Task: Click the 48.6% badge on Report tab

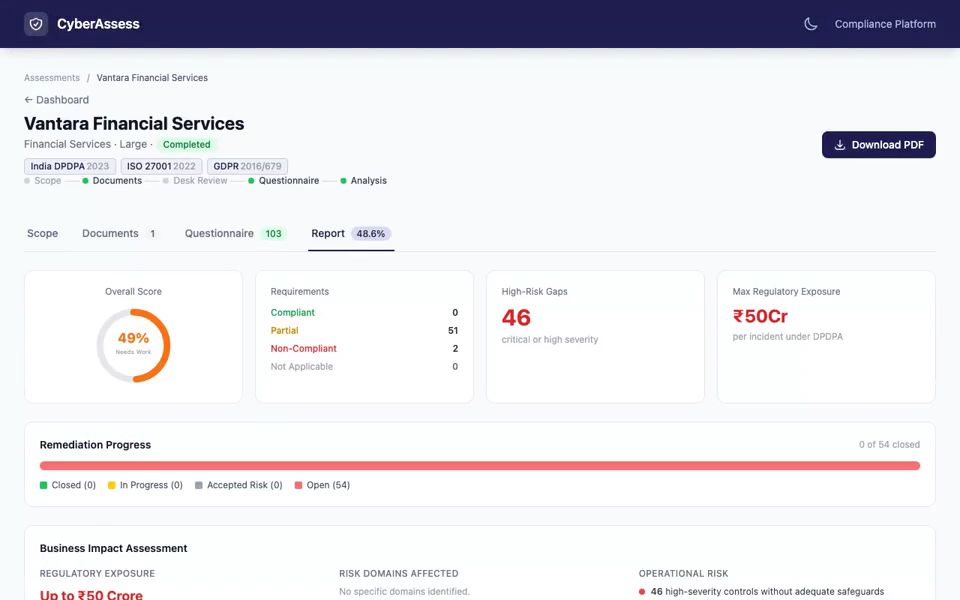Action: (371, 233)
